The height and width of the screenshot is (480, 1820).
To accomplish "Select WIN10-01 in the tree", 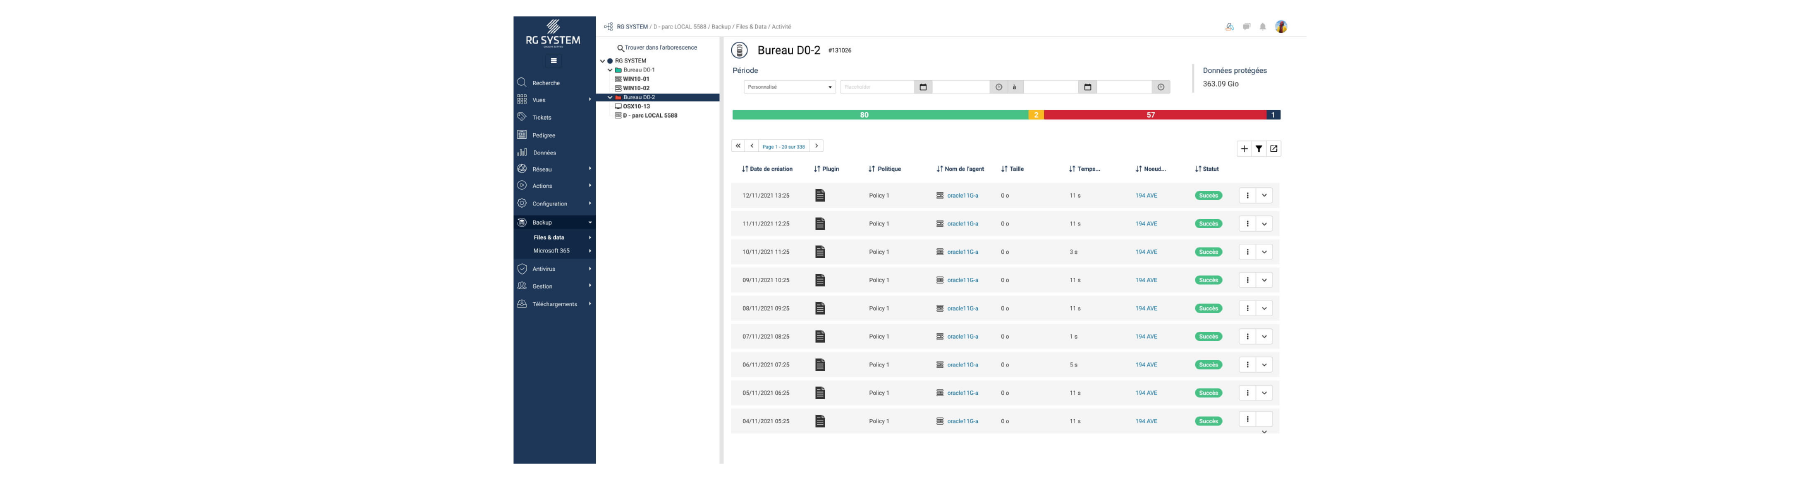I will click(x=636, y=79).
